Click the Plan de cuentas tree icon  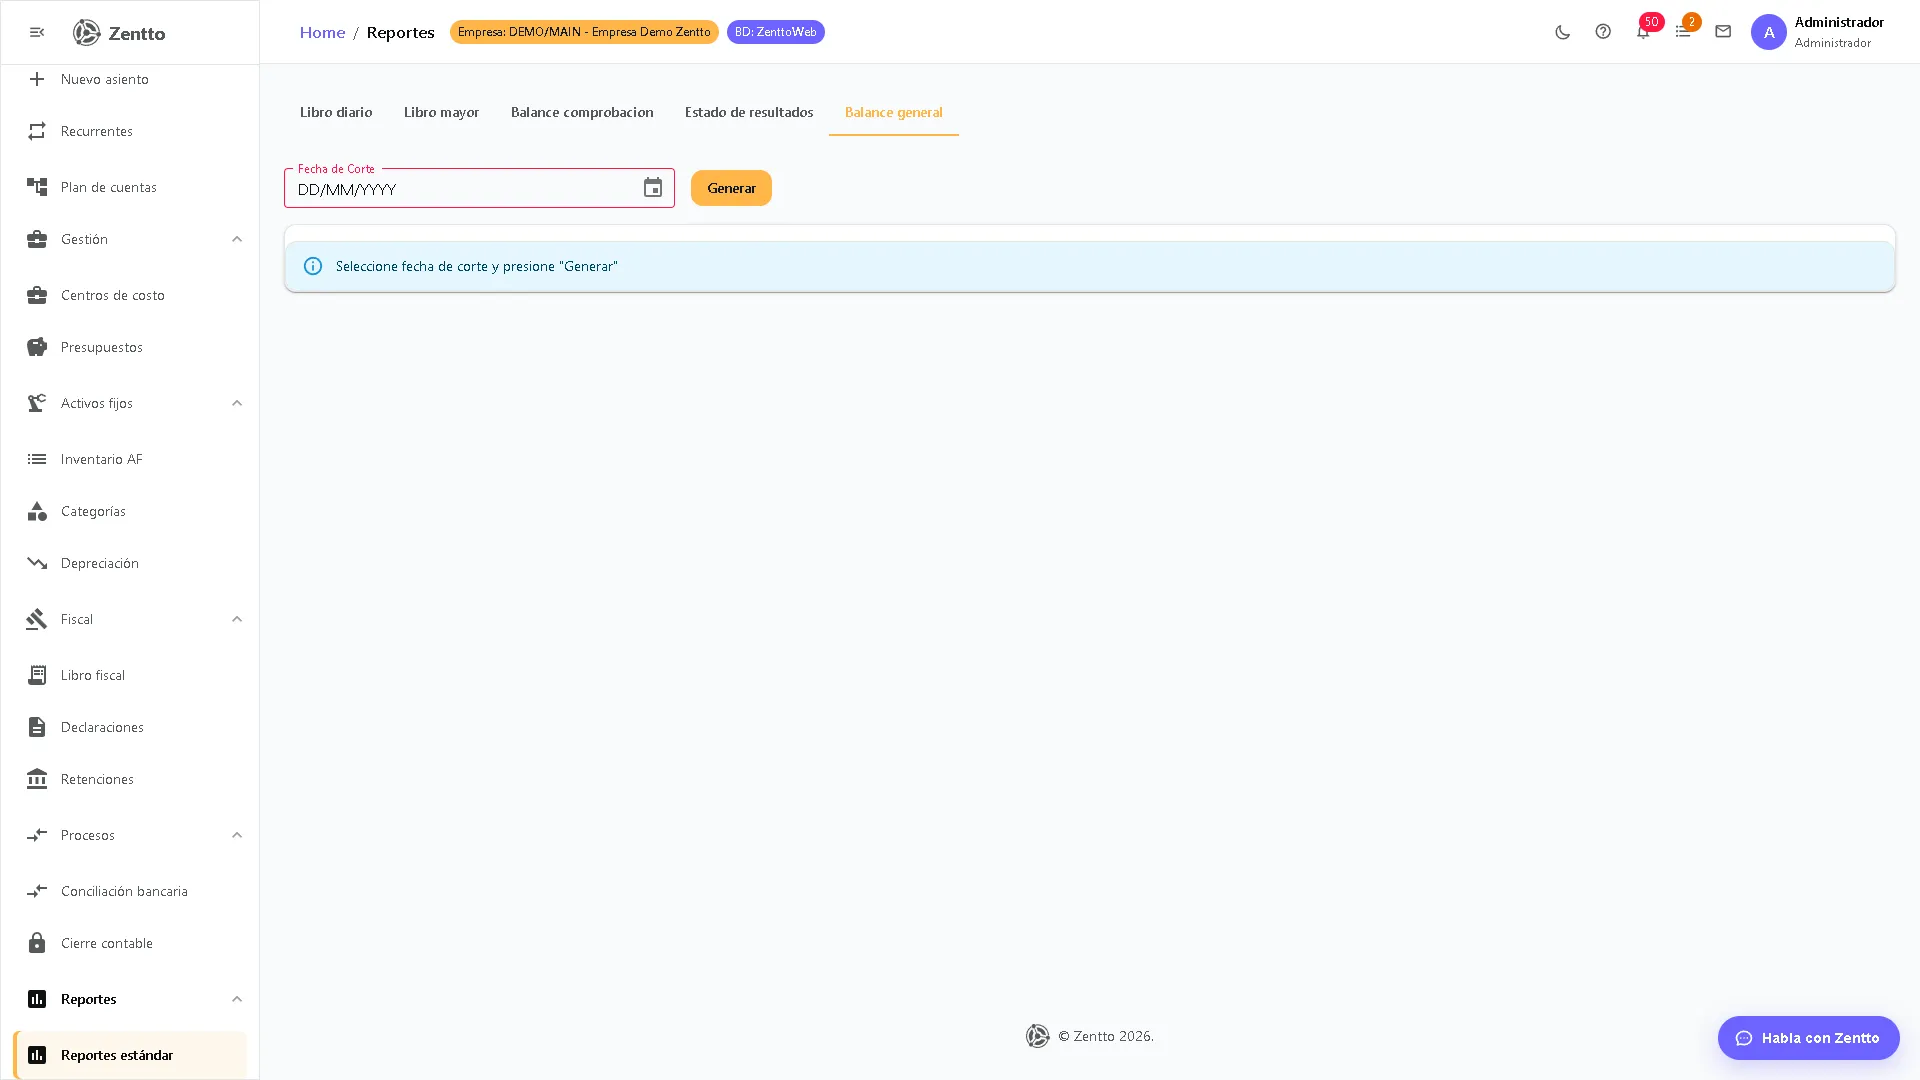pos(37,187)
